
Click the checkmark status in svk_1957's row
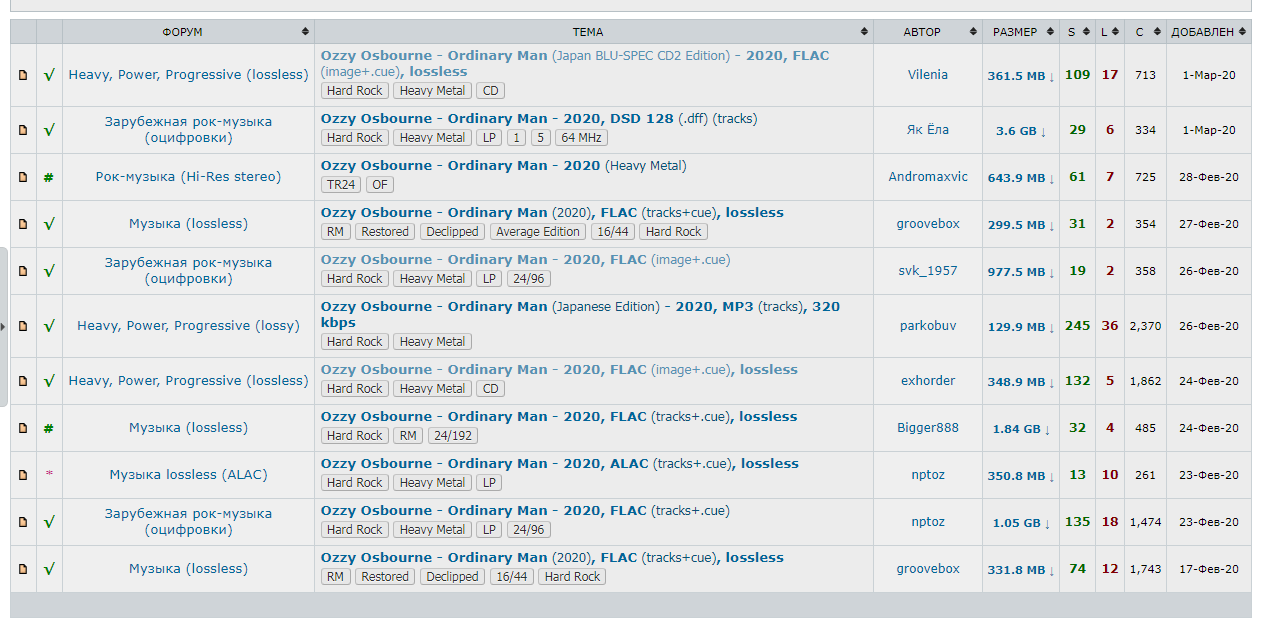49,271
